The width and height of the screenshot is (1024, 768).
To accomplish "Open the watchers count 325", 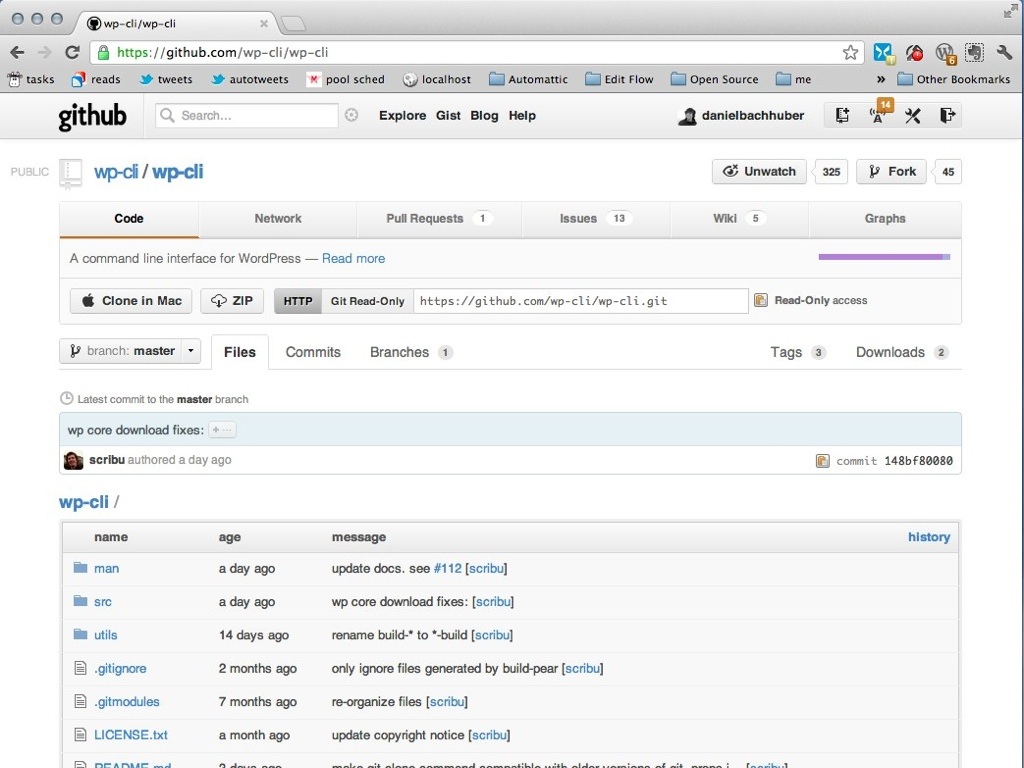I will pyautogui.click(x=831, y=172).
